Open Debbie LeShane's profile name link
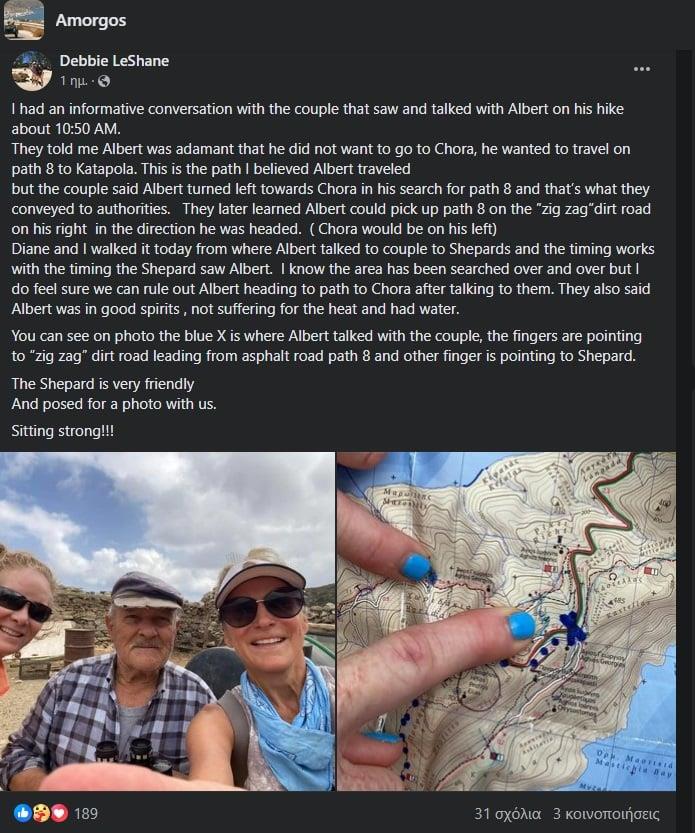Viewport: 695px width, 833px height. coord(114,61)
